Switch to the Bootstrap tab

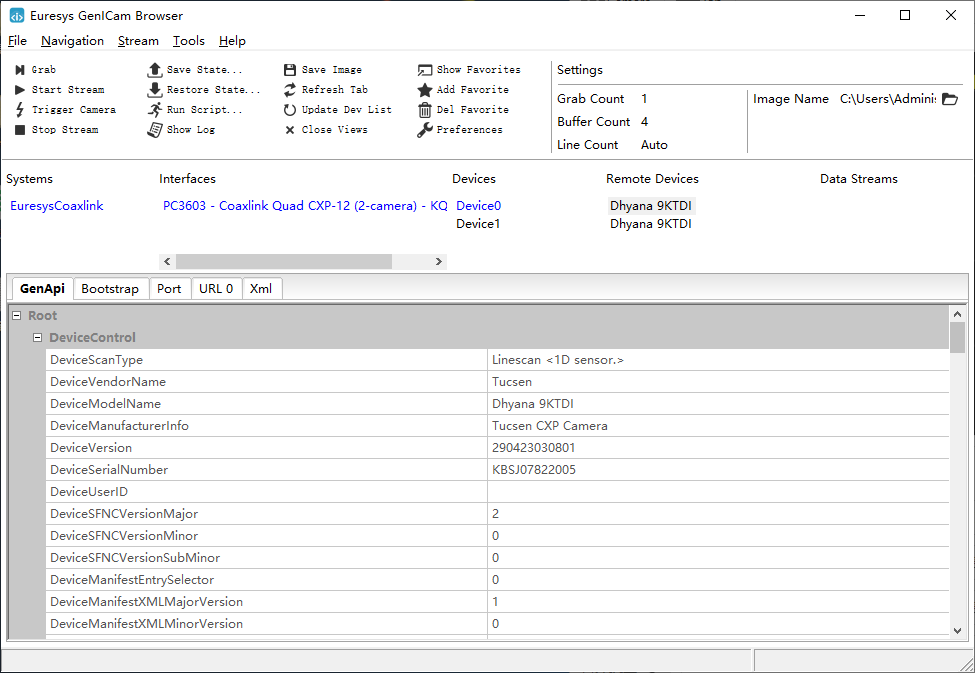pyautogui.click(x=110, y=289)
